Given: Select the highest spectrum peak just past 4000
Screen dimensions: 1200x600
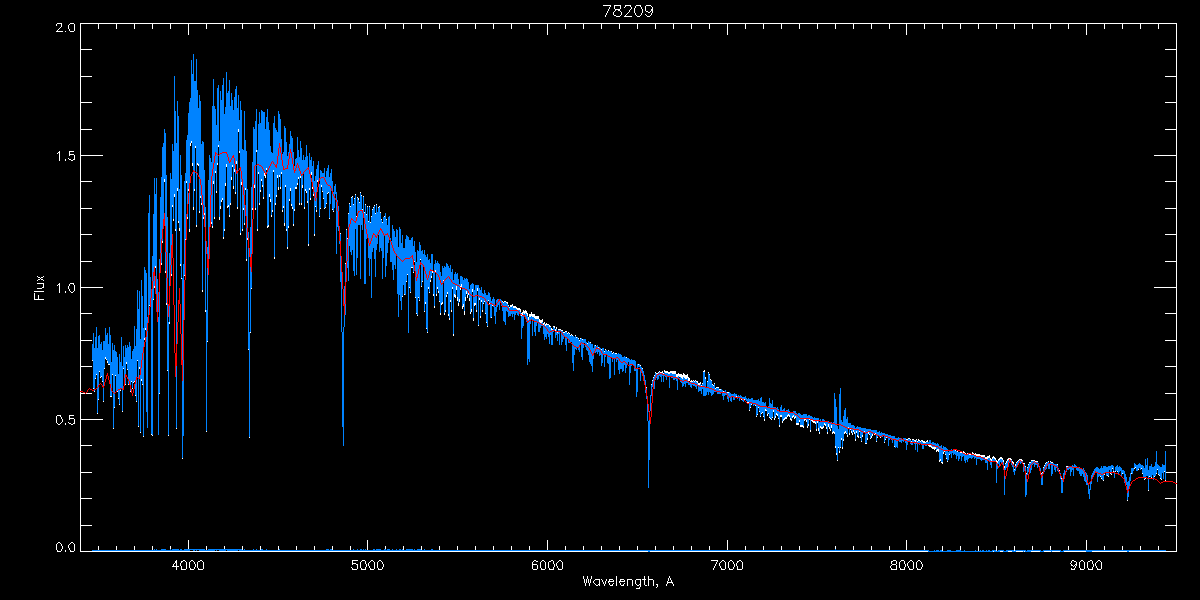Looking at the screenshot, I should 193,56.
